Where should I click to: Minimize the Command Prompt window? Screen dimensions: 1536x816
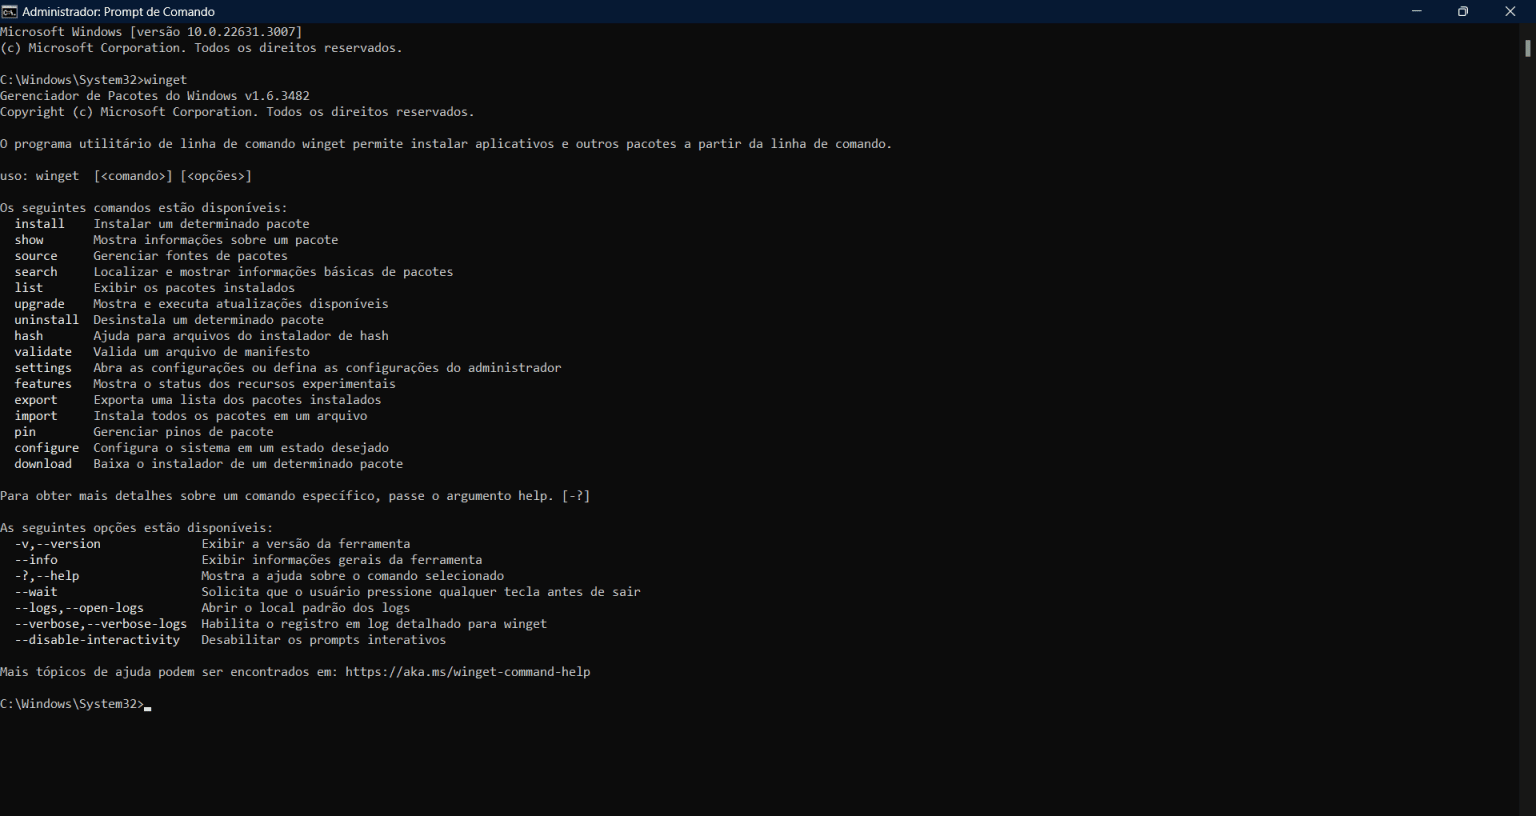[x=1417, y=11]
